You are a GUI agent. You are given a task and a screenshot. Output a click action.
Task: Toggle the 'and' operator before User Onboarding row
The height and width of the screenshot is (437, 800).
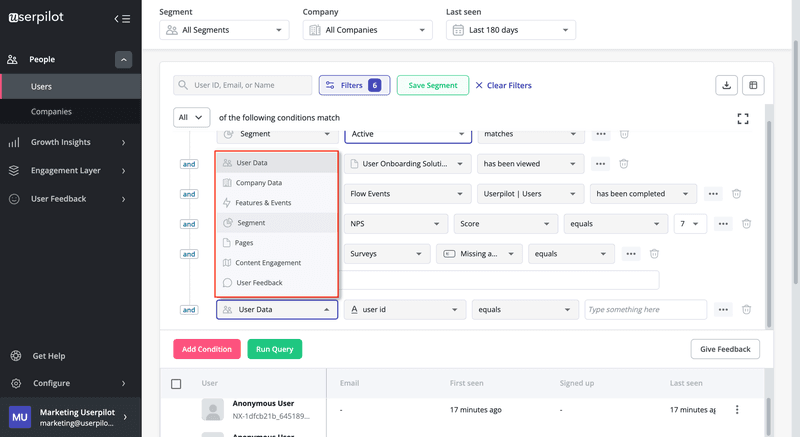(x=189, y=164)
